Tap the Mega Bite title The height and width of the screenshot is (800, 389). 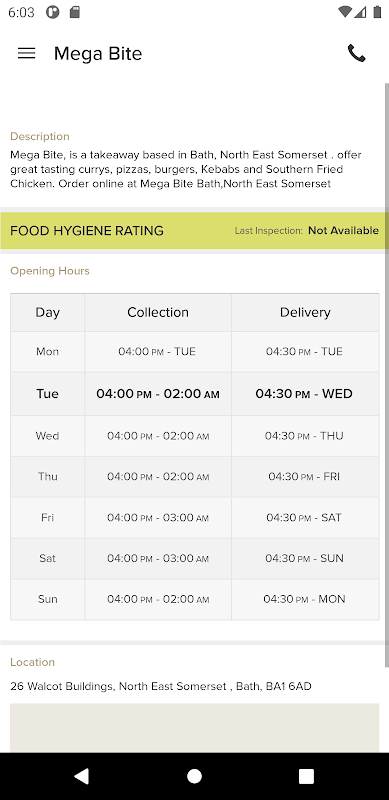point(98,53)
